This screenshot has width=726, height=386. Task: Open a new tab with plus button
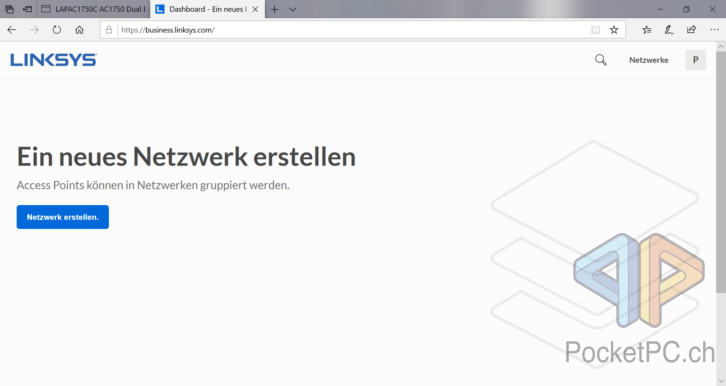pyautogui.click(x=275, y=9)
